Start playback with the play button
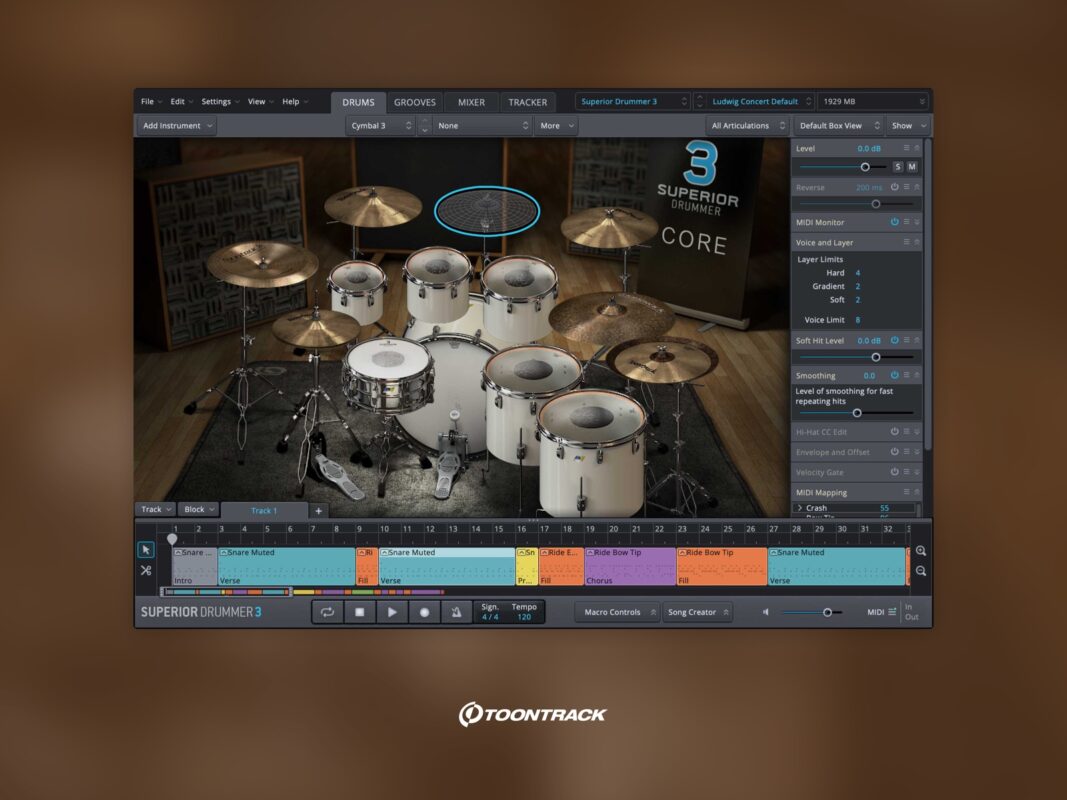Viewport: 1067px width, 800px height. (x=392, y=612)
